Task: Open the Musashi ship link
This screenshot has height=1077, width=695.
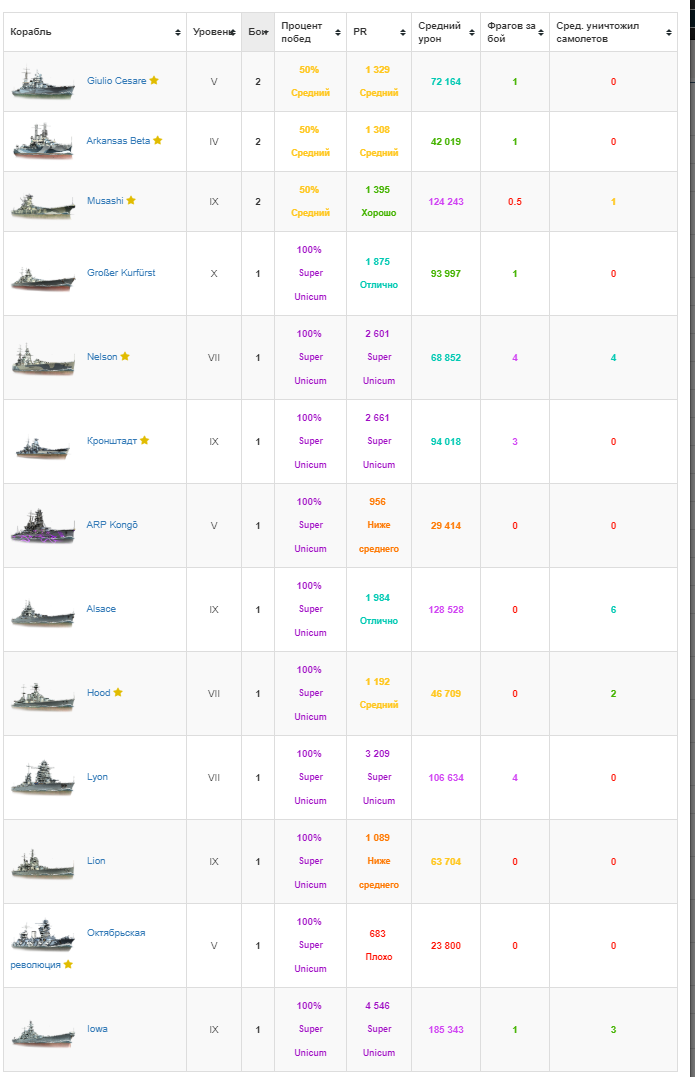Action: coord(105,201)
